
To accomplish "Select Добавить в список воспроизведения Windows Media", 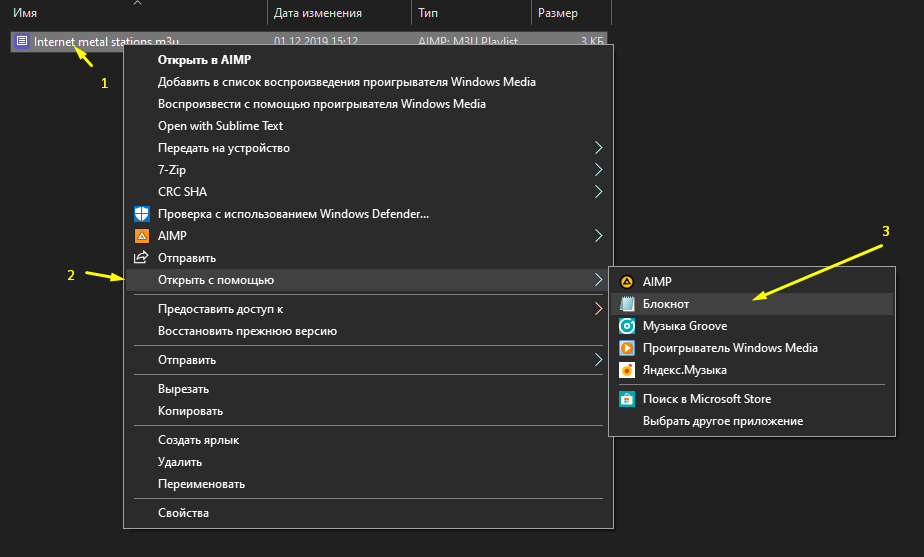I will pos(368,82).
